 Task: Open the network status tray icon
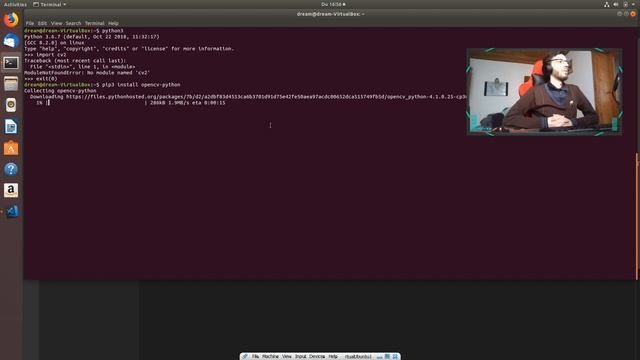tap(607, 4)
